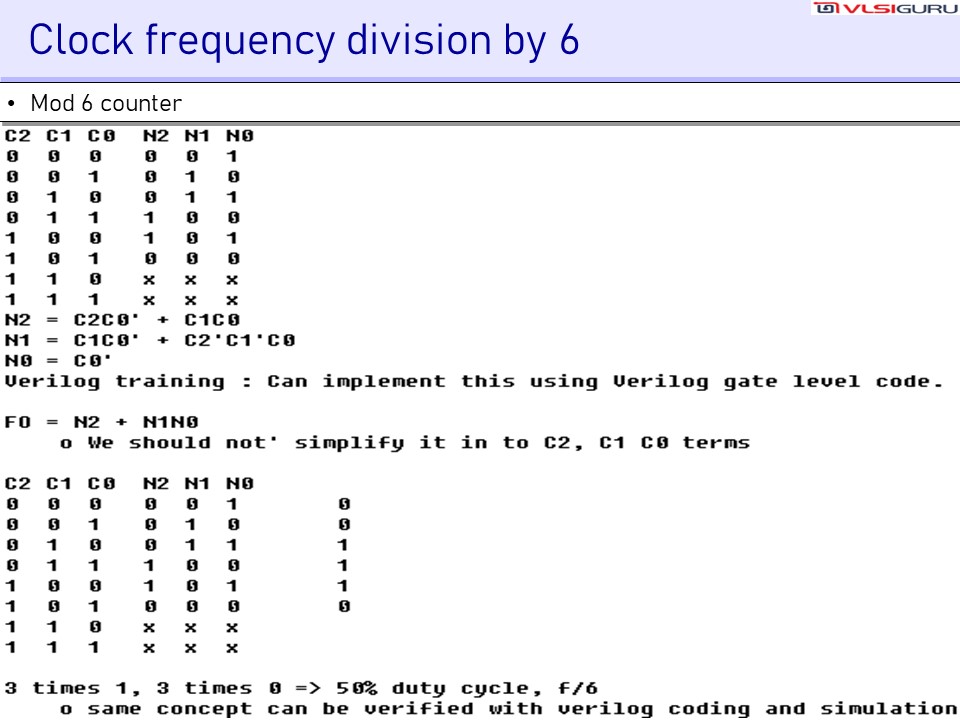The width and height of the screenshot is (960, 720).
Task: Click the Mod 6 counter bullet text
Action: coord(106,104)
